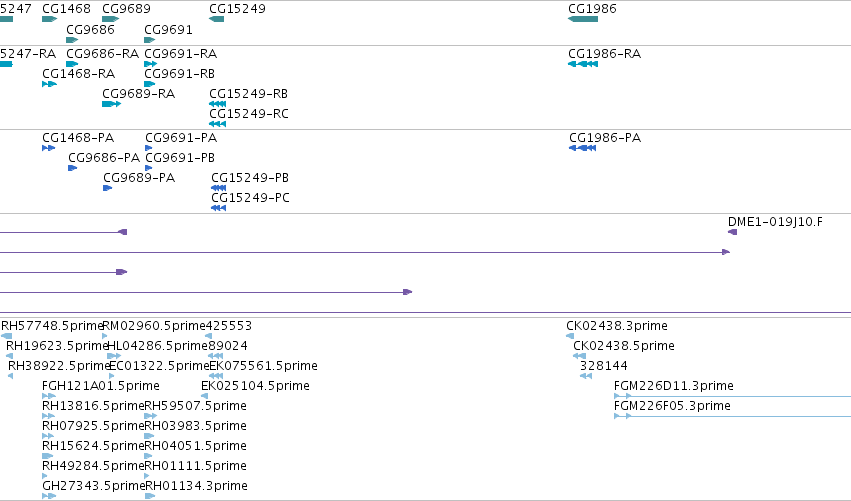Open the CG15249-PC protein label

(250, 198)
